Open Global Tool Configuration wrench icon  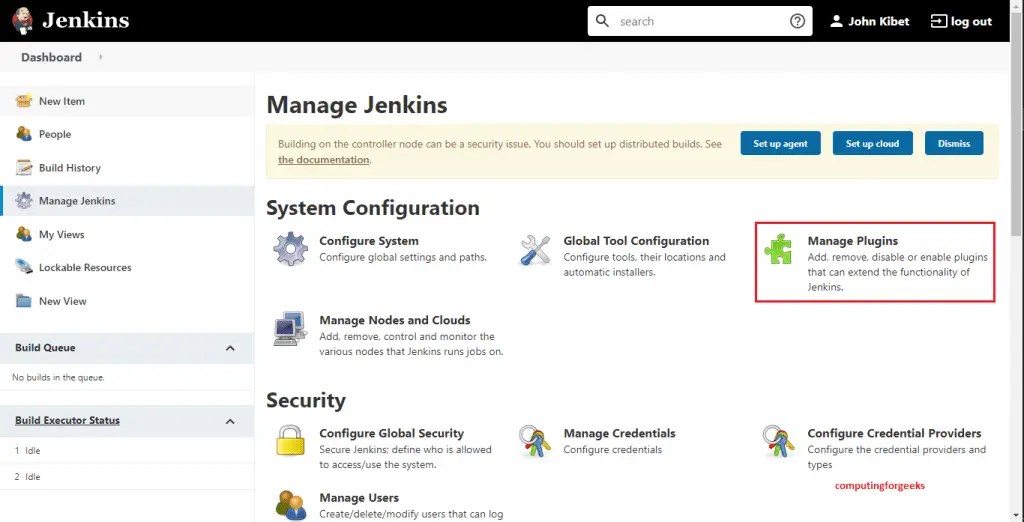tap(535, 249)
